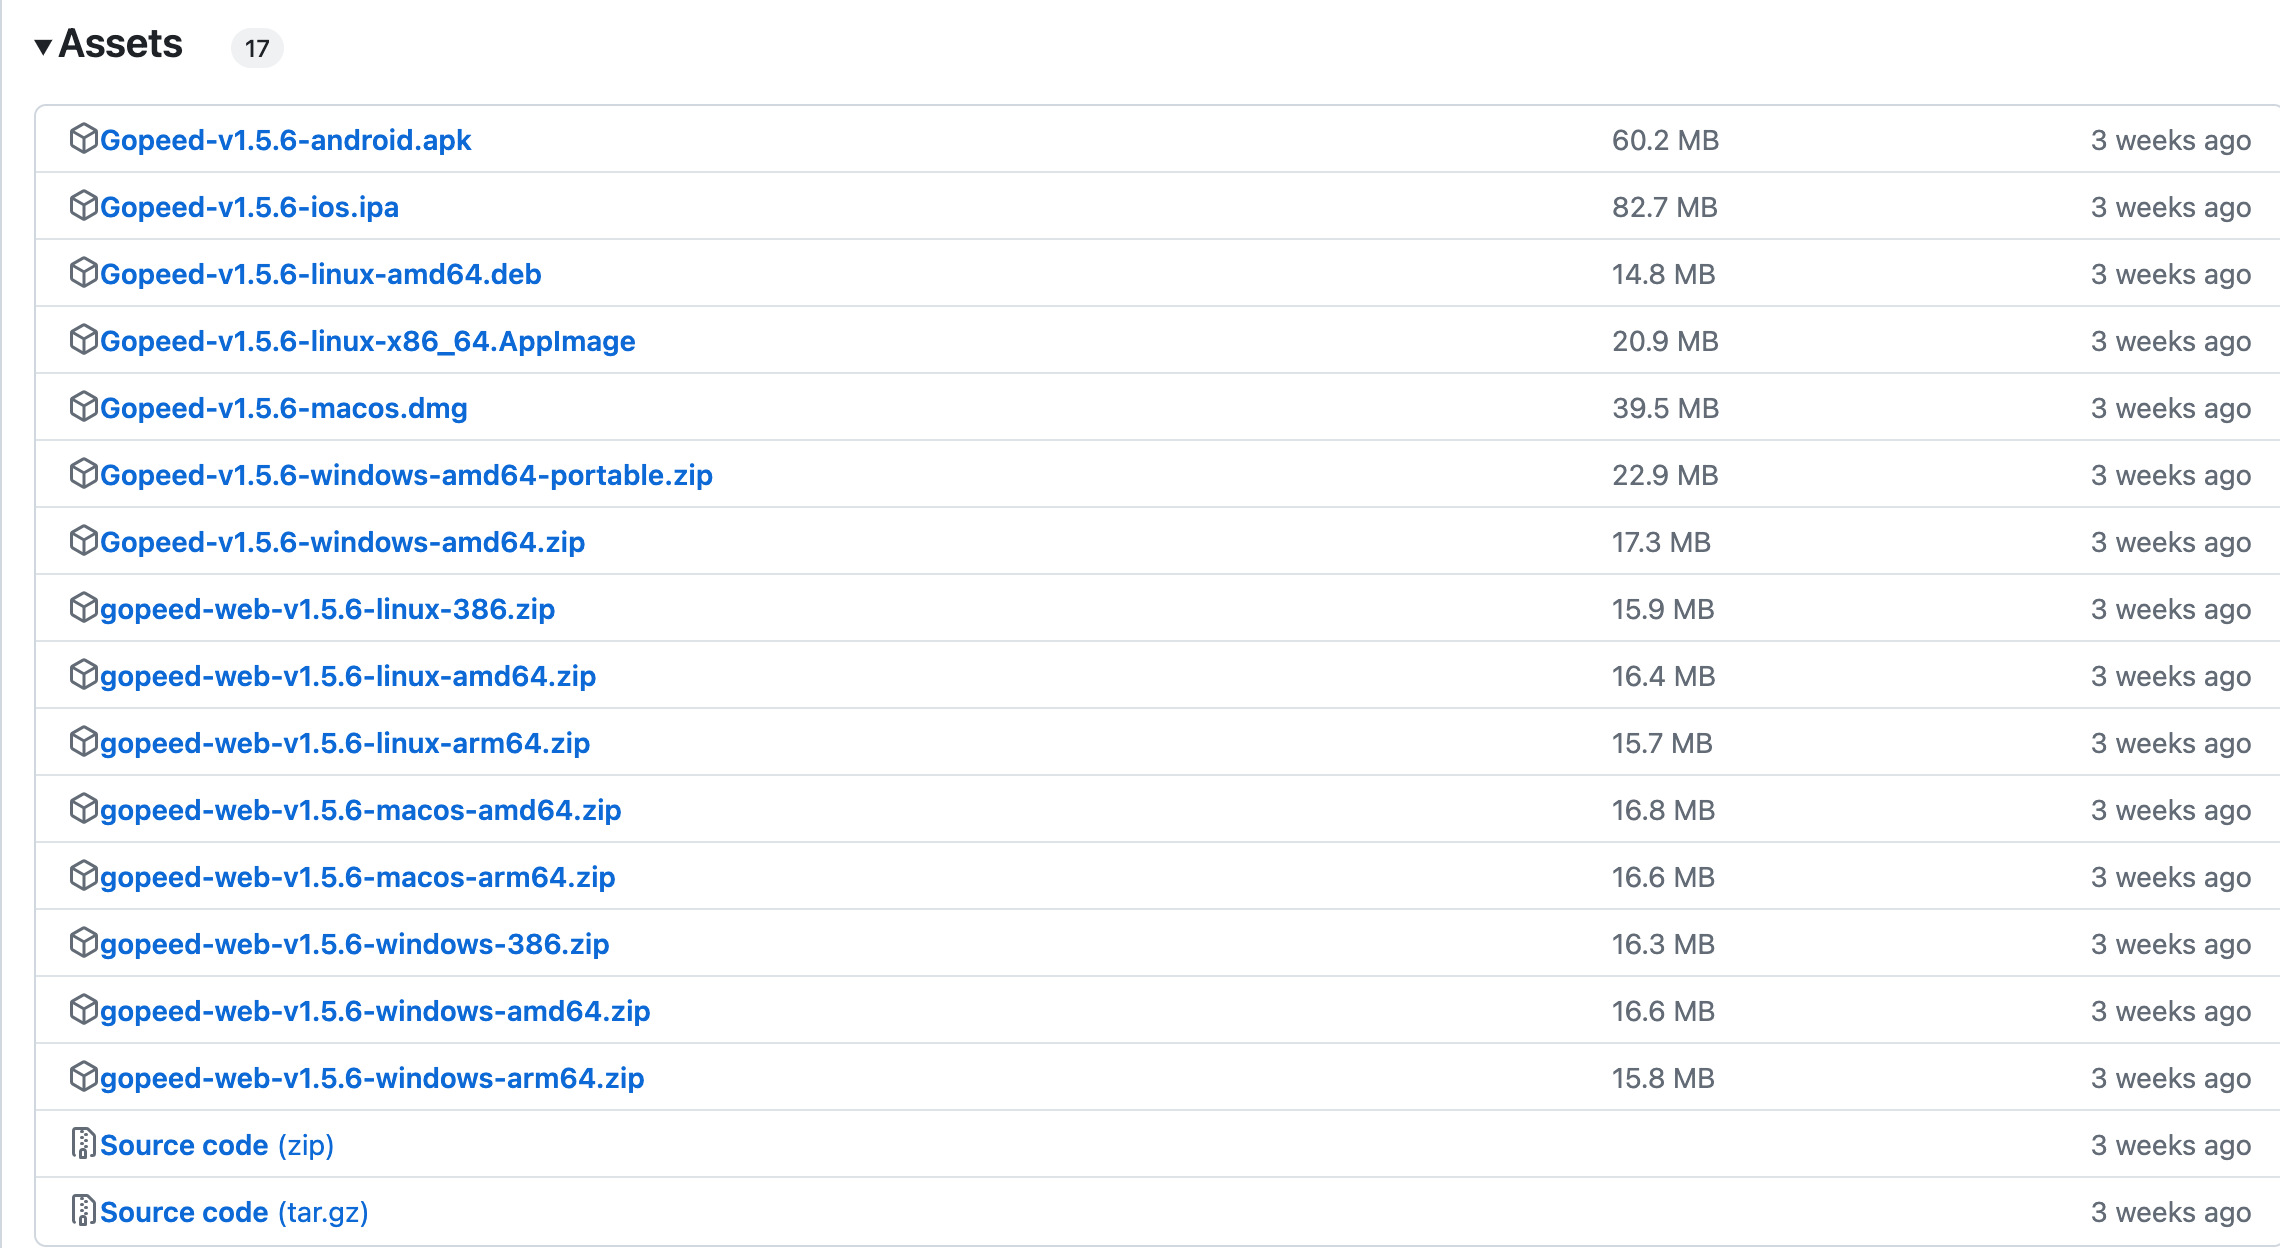Download gopeed-web-v1.5.6-macos-amd64.zip
Screen dimensions: 2280x1248
click(360, 810)
